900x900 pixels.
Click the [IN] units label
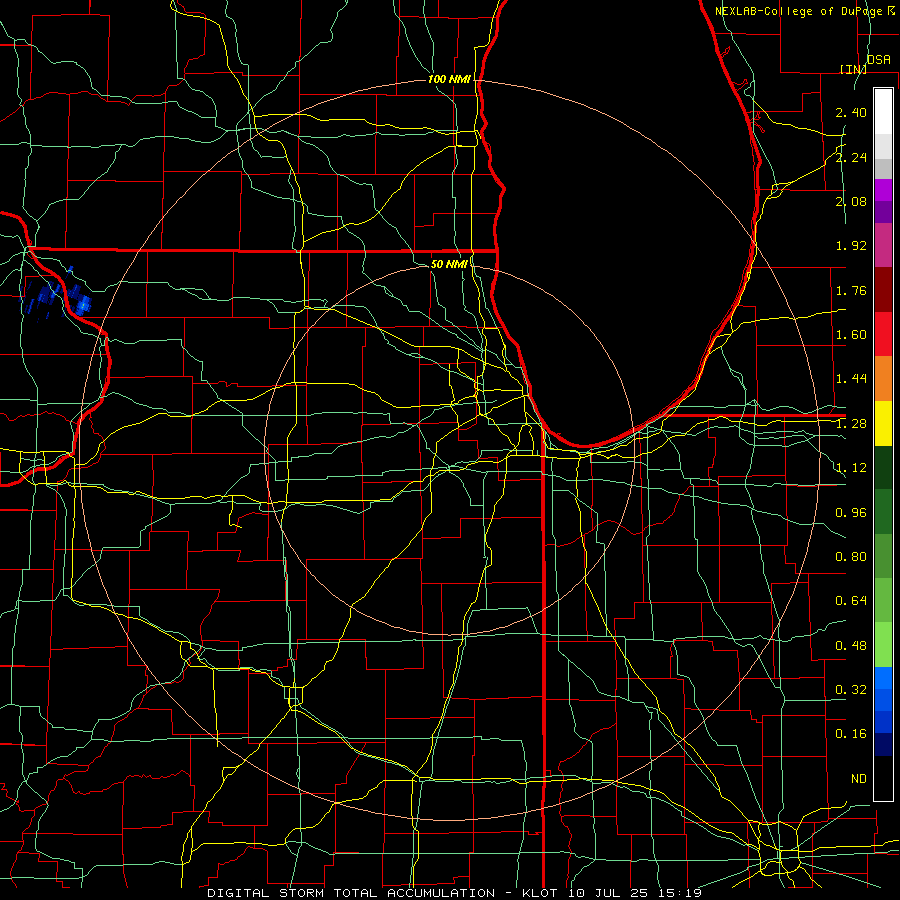click(x=854, y=69)
